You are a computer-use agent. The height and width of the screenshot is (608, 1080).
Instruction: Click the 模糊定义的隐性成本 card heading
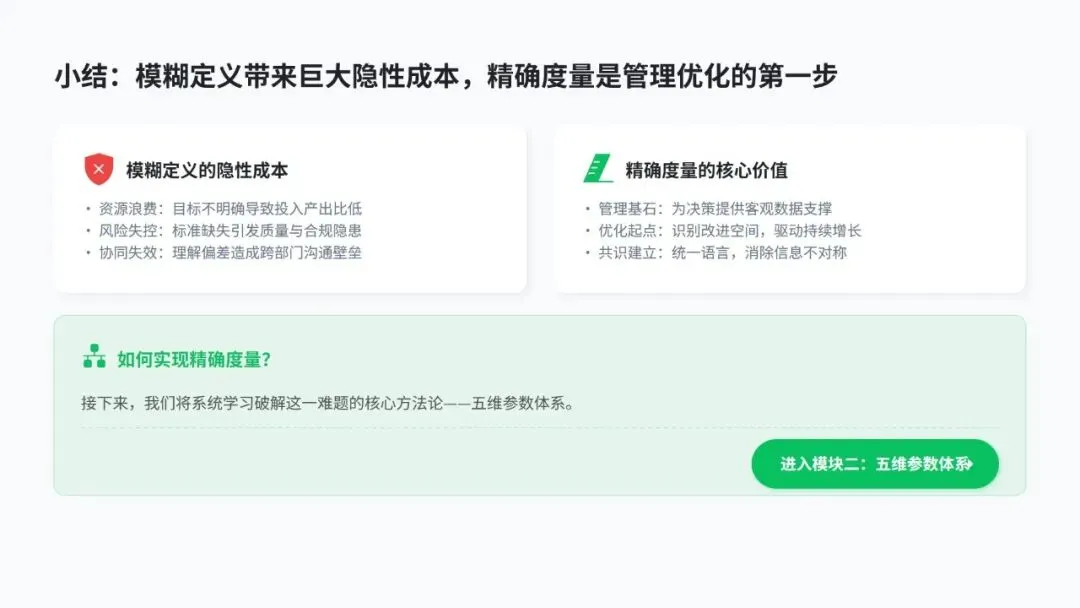pyautogui.click(x=207, y=170)
